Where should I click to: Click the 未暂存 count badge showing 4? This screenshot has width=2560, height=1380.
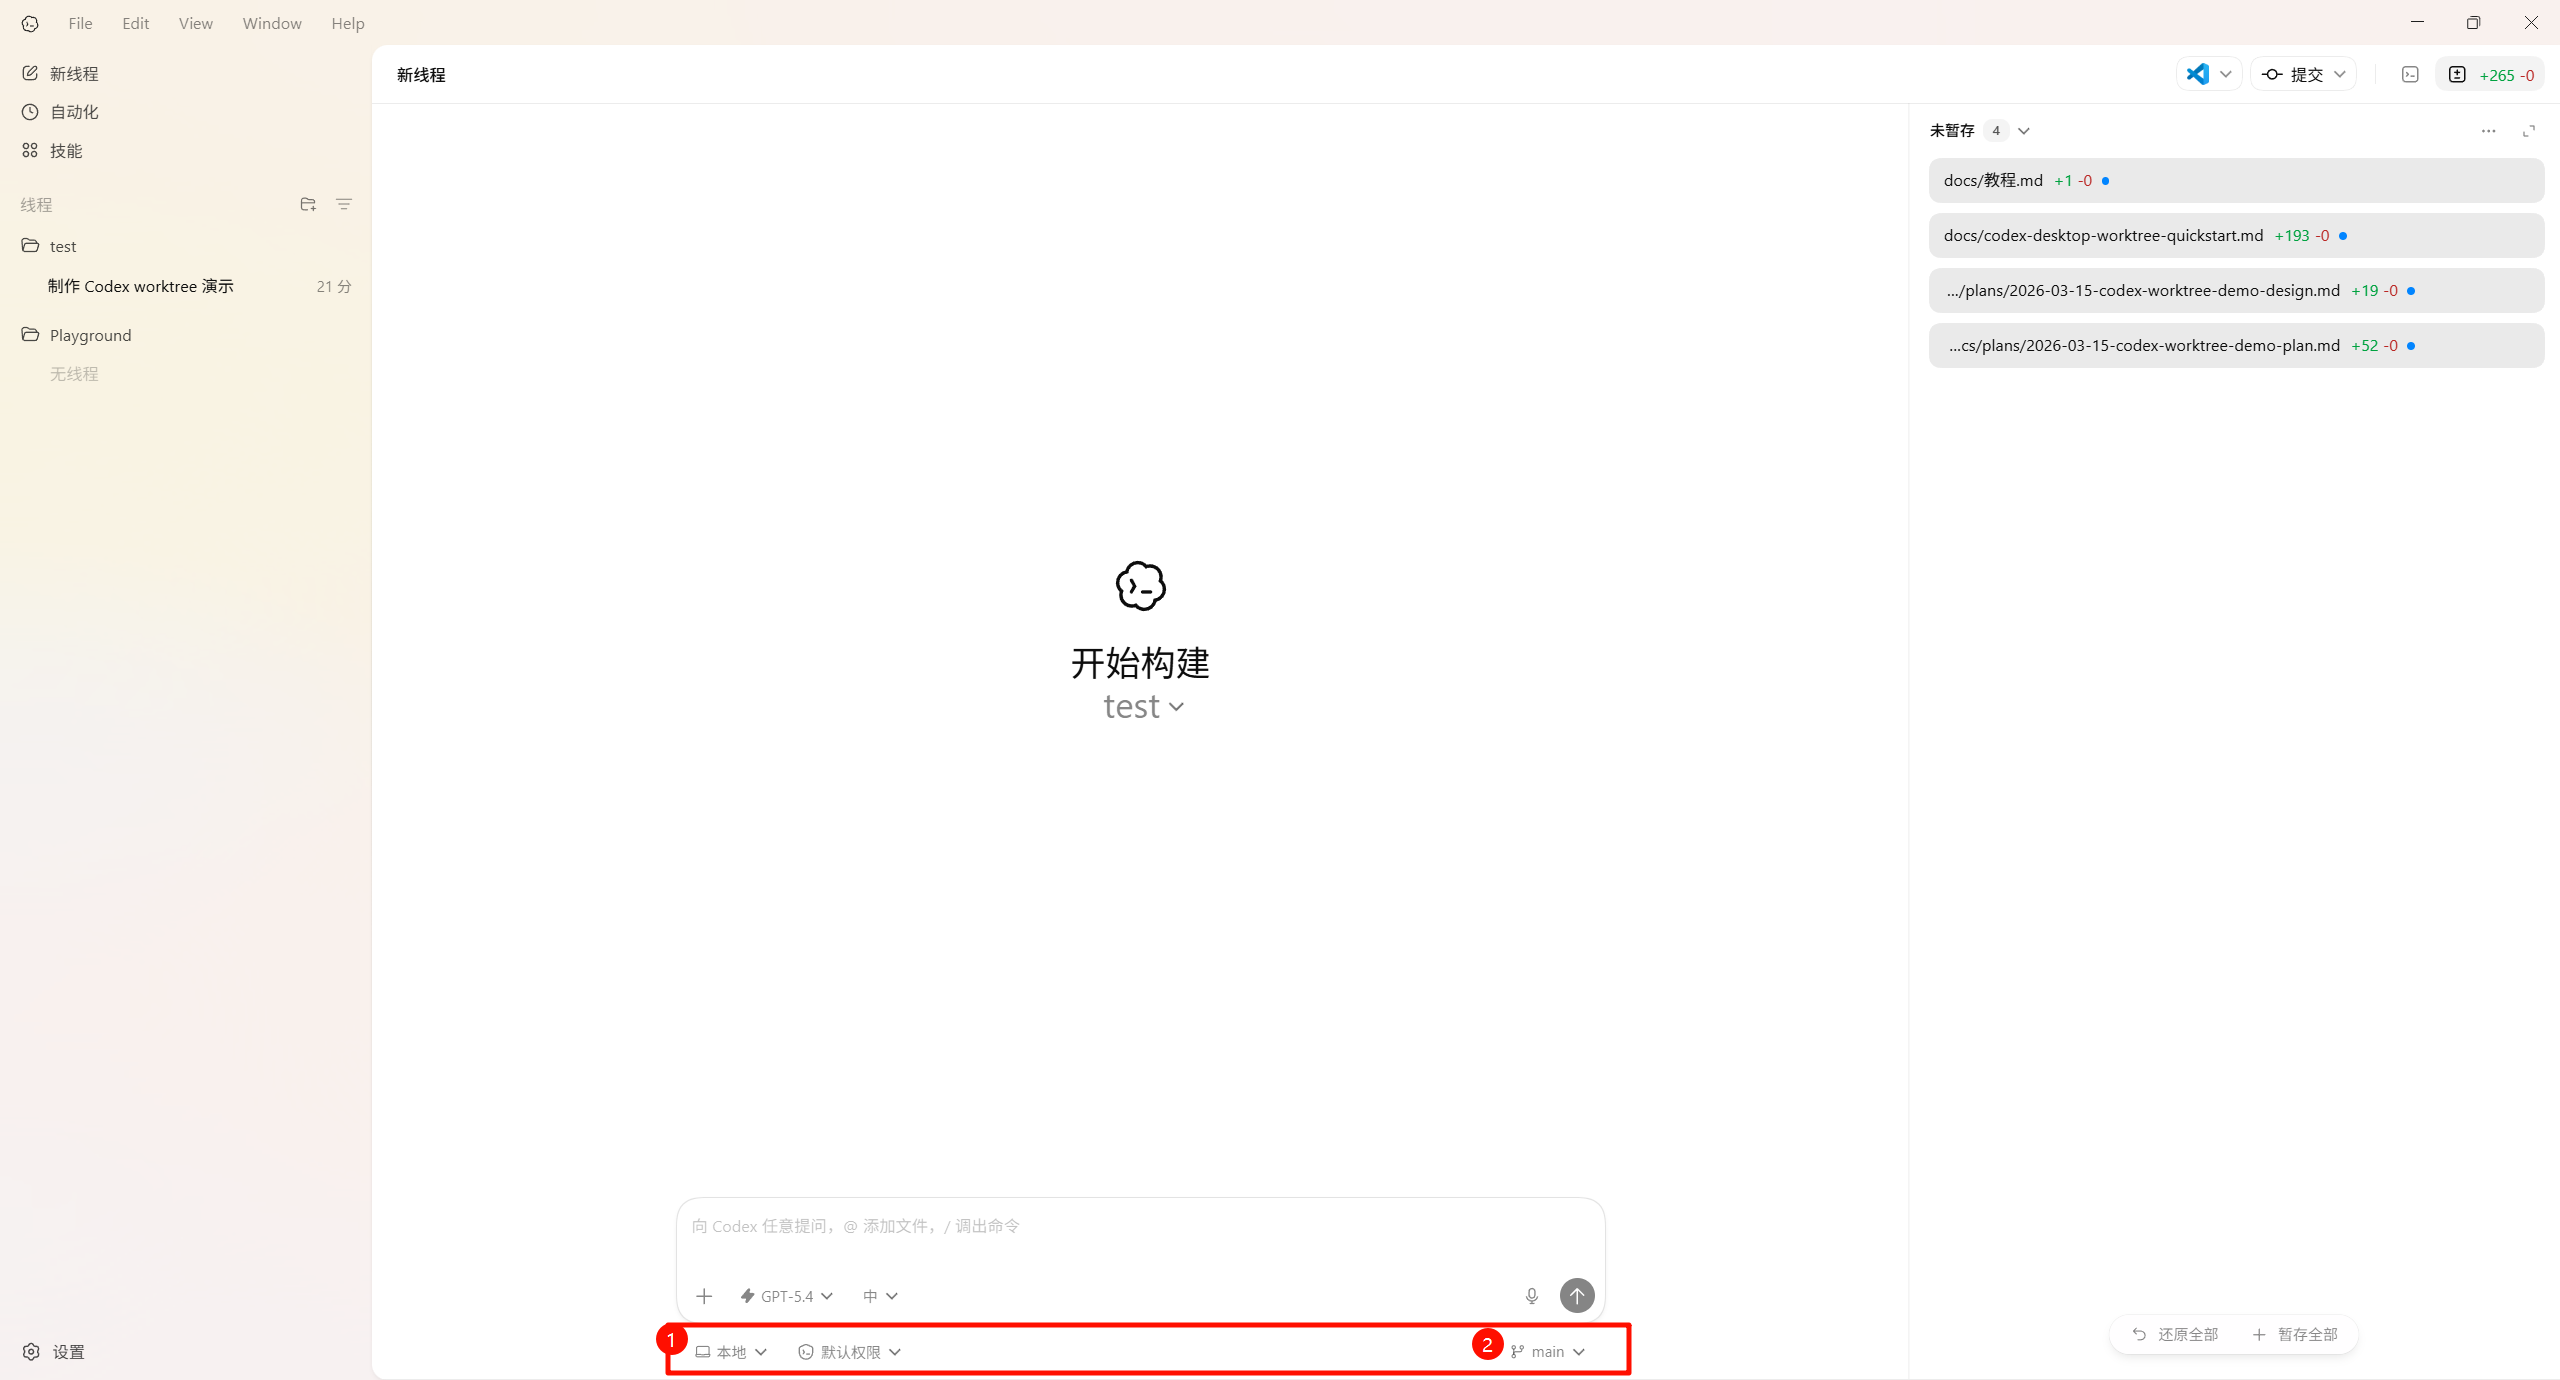[1996, 131]
